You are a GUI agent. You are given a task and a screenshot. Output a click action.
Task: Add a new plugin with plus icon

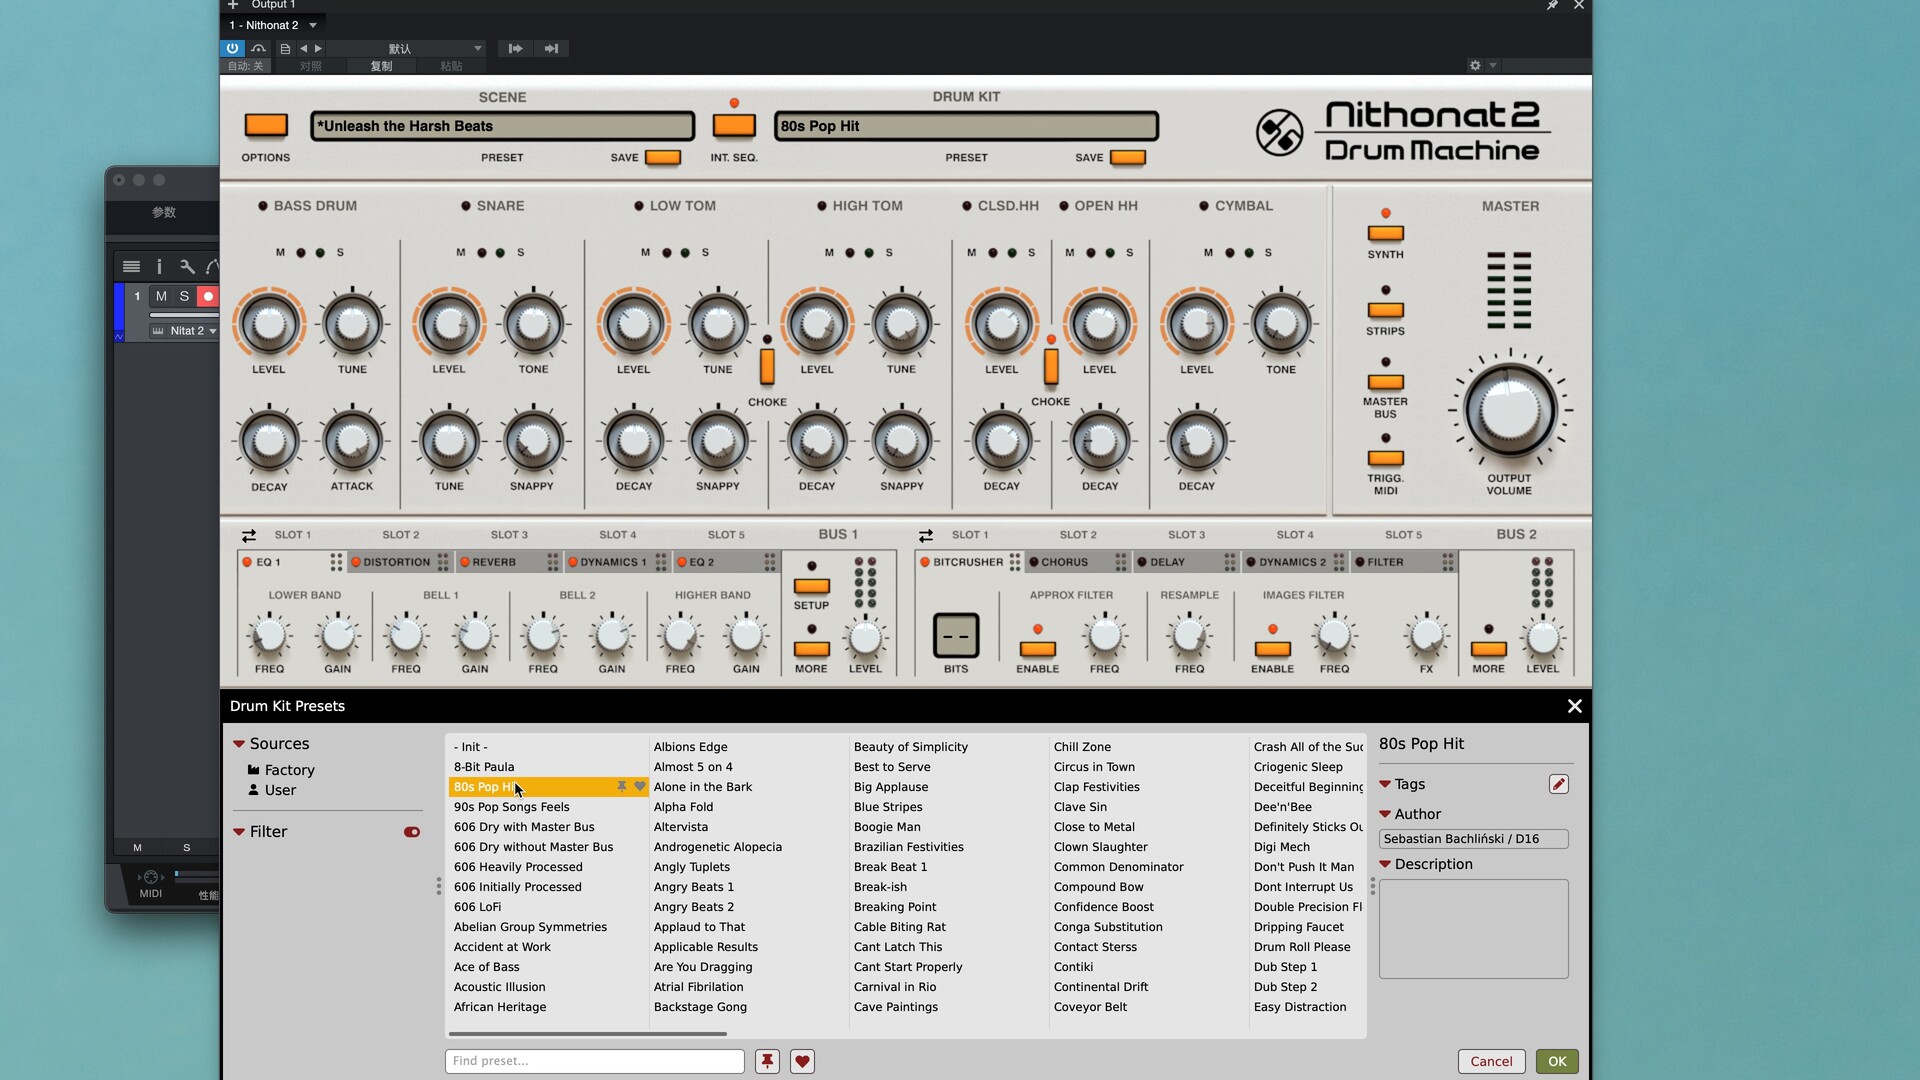(233, 5)
